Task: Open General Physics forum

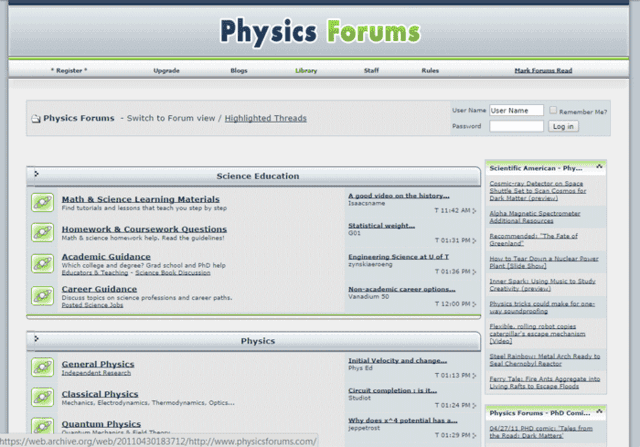Action: tap(98, 364)
